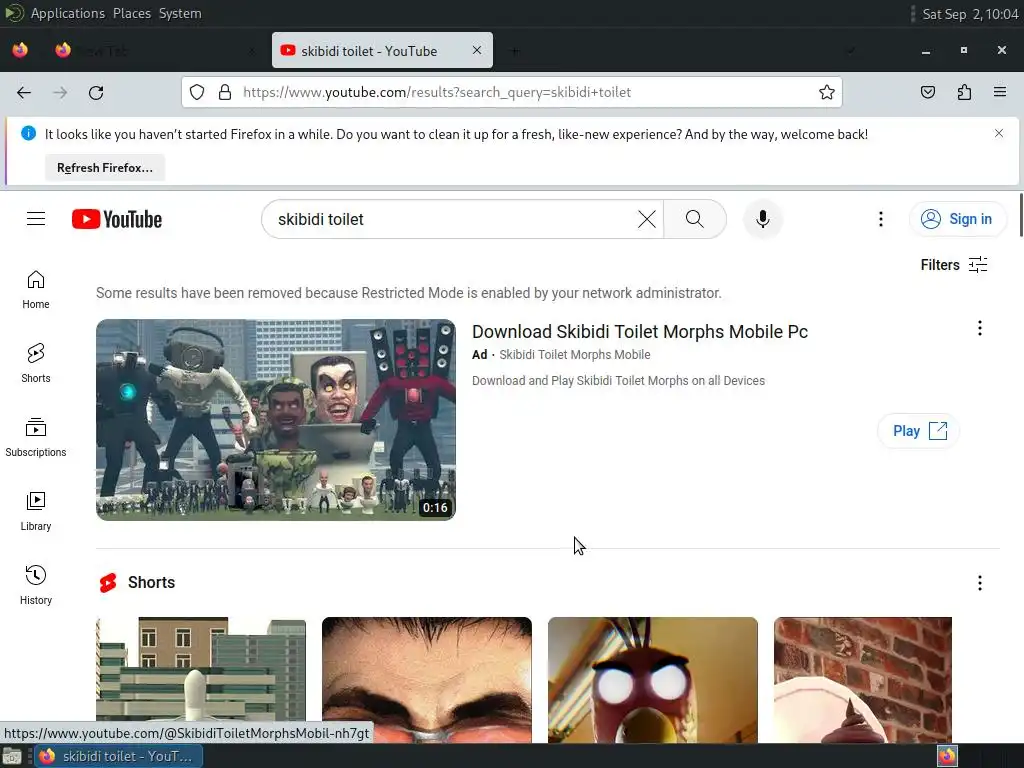Open the YouTube hamburger guide menu
The image size is (1024, 768).
coord(36,219)
